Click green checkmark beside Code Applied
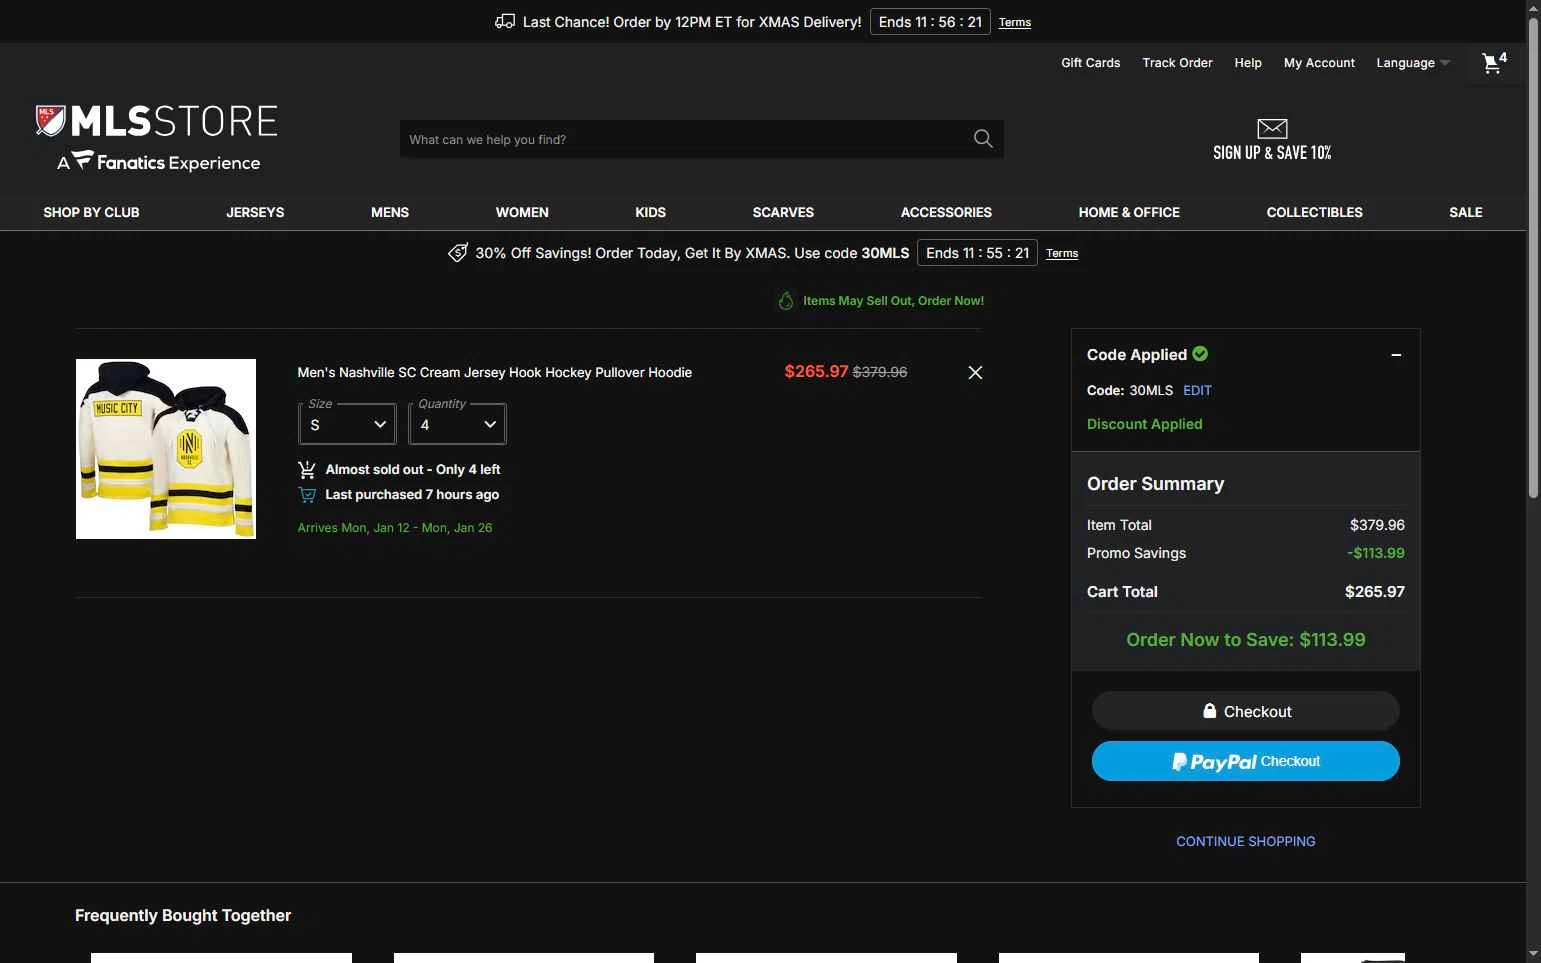The width and height of the screenshot is (1541, 963). click(1200, 353)
